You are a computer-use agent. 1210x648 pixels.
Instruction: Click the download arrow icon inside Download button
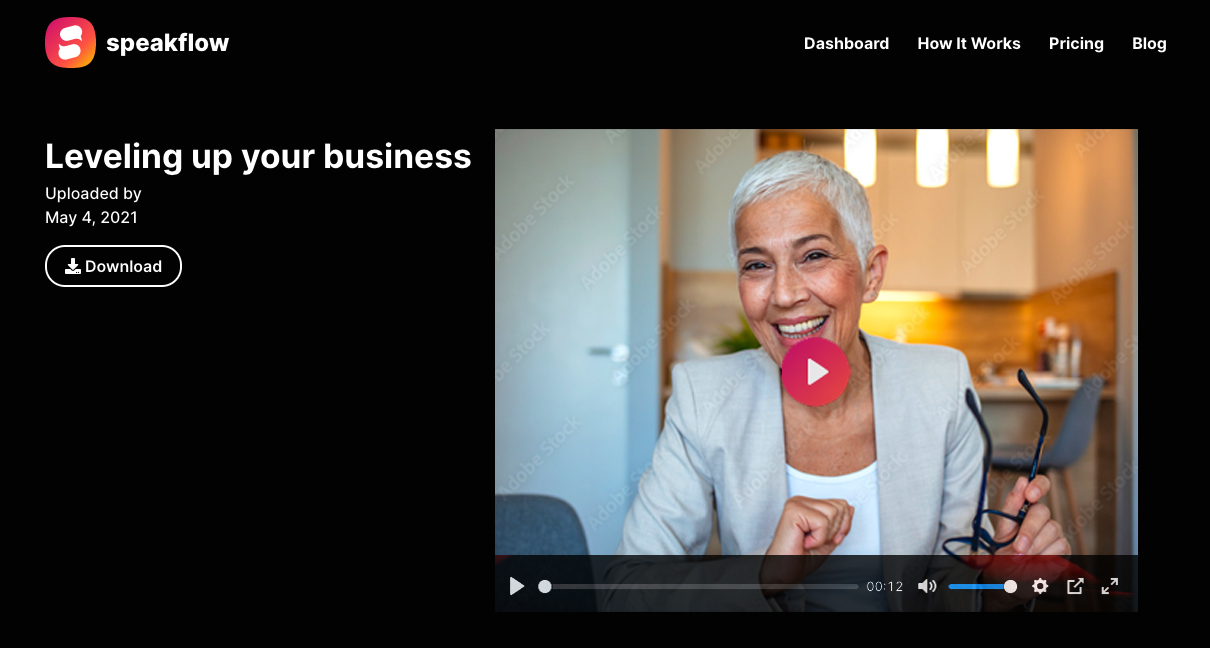(x=73, y=266)
